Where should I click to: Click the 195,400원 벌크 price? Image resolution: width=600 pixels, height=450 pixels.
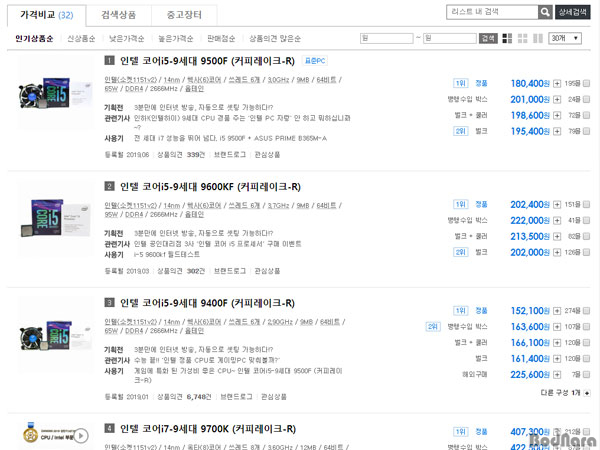530,131
